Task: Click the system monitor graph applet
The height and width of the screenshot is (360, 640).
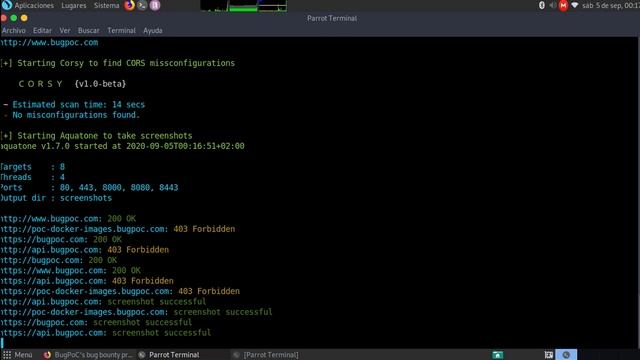Action: [243, 6]
